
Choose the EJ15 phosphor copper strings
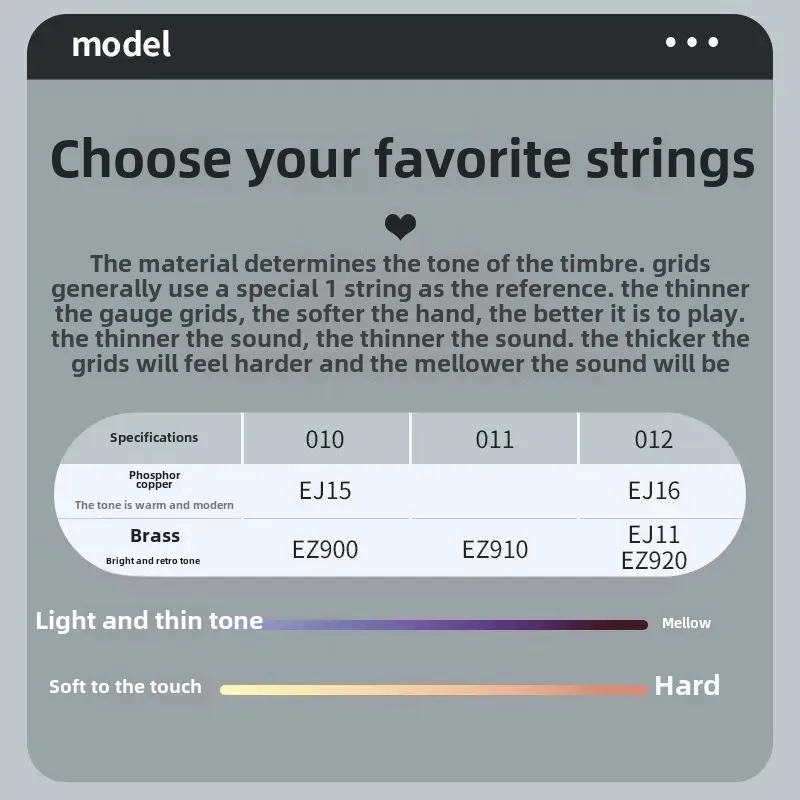(x=325, y=491)
